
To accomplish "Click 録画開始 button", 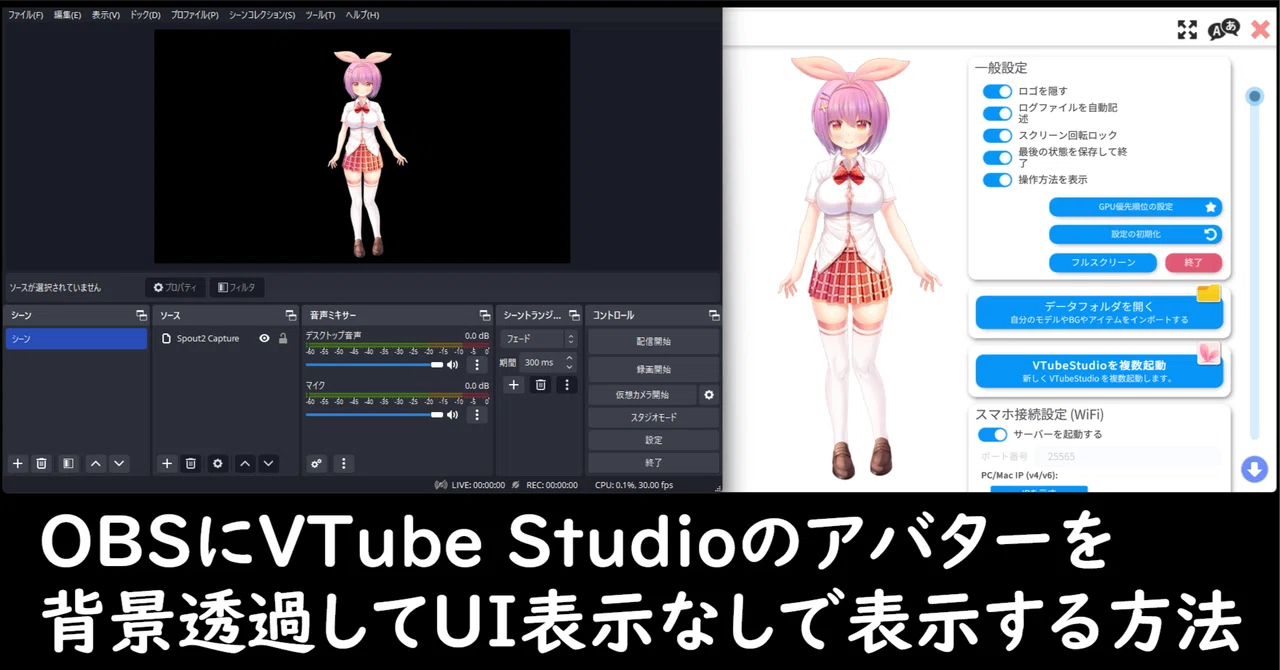I will (x=653, y=369).
